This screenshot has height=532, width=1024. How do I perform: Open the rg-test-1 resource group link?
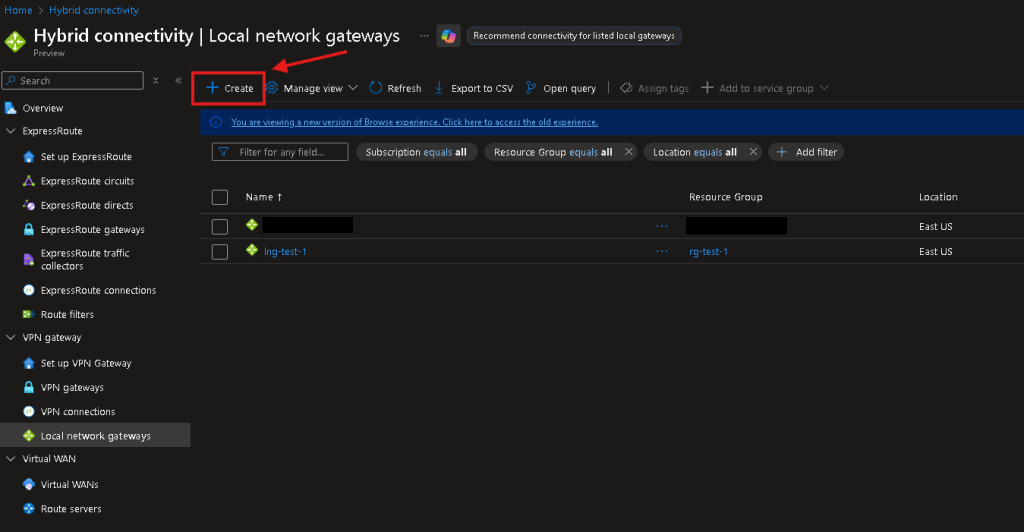click(708, 252)
